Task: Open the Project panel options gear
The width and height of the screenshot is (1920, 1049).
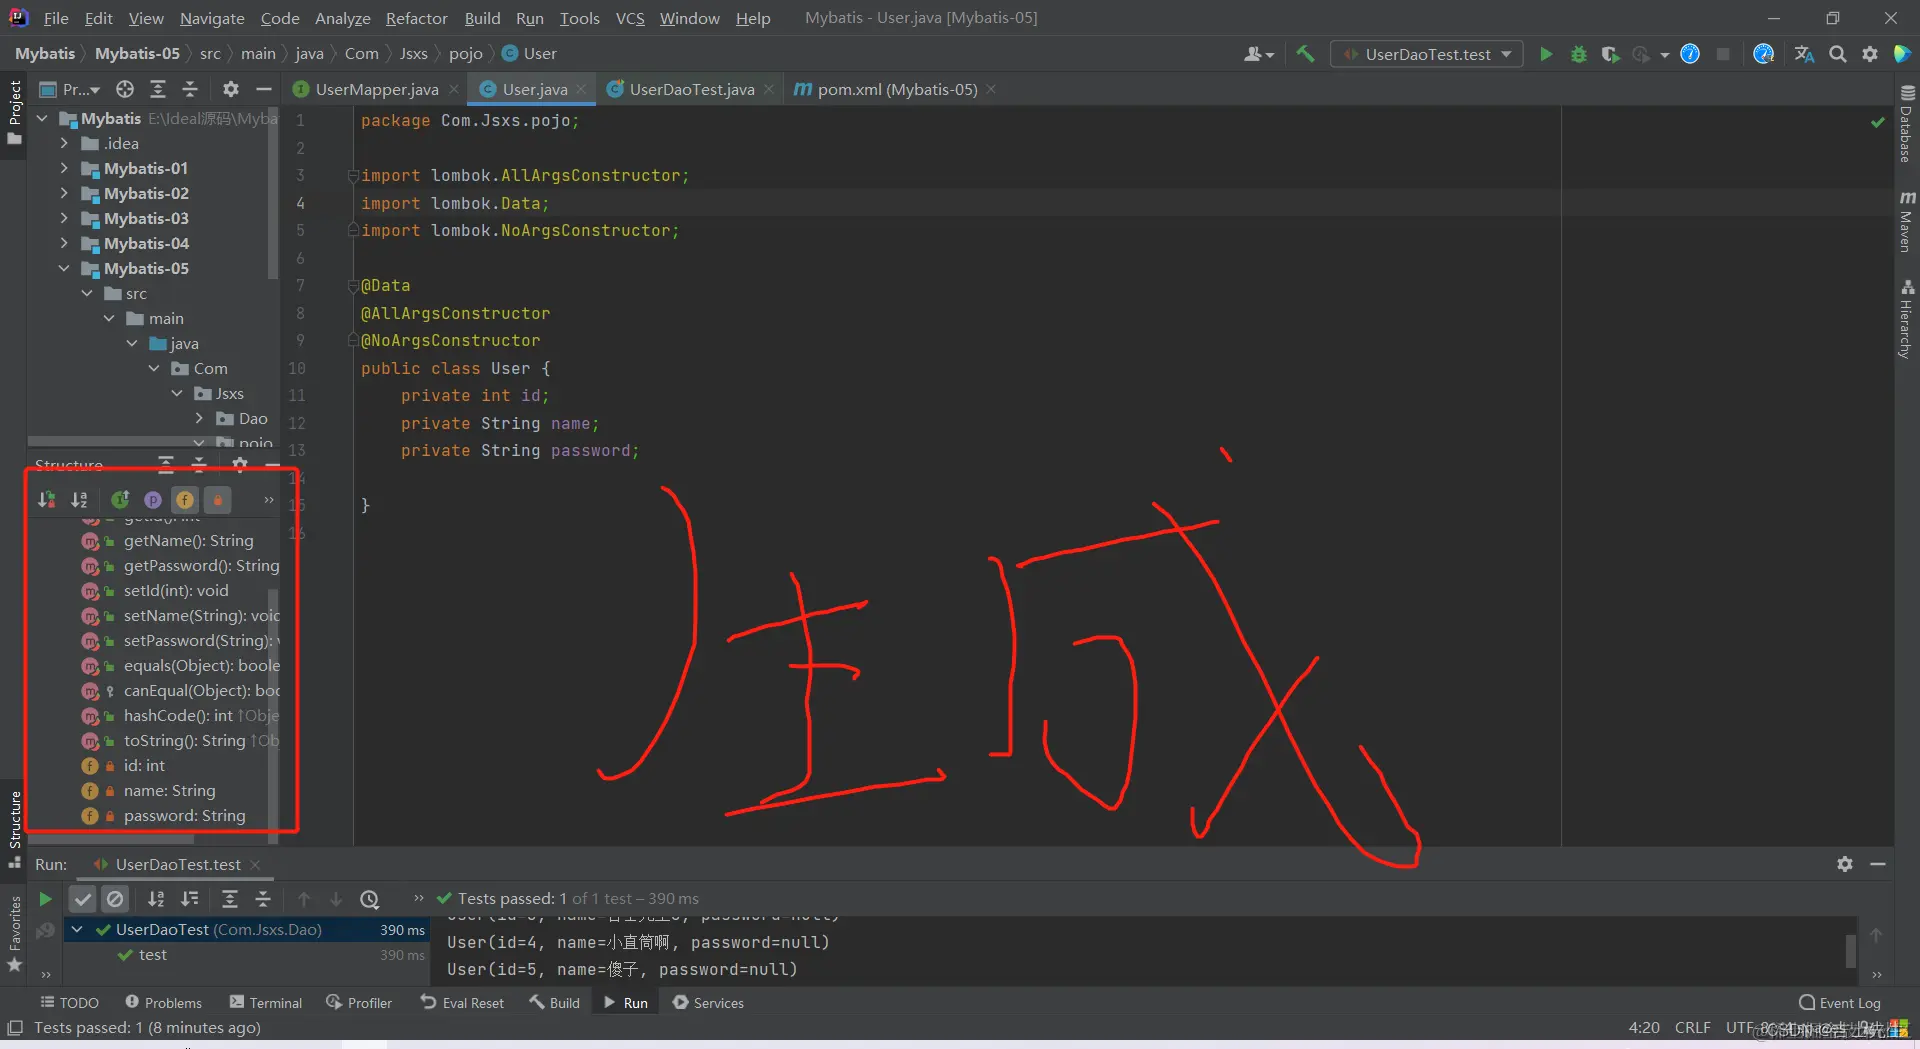Action: (231, 89)
